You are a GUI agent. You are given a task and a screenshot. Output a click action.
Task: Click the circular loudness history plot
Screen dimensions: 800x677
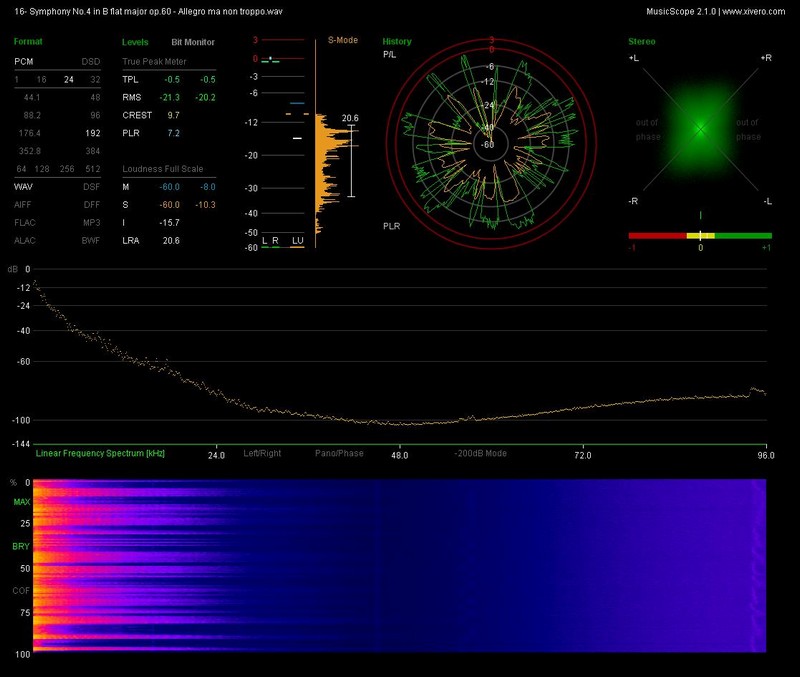click(491, 143)
